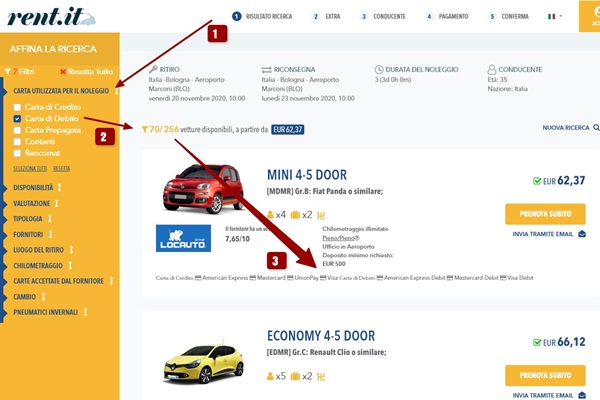Click the Visa Debit card icon

[x=503, y=278]
